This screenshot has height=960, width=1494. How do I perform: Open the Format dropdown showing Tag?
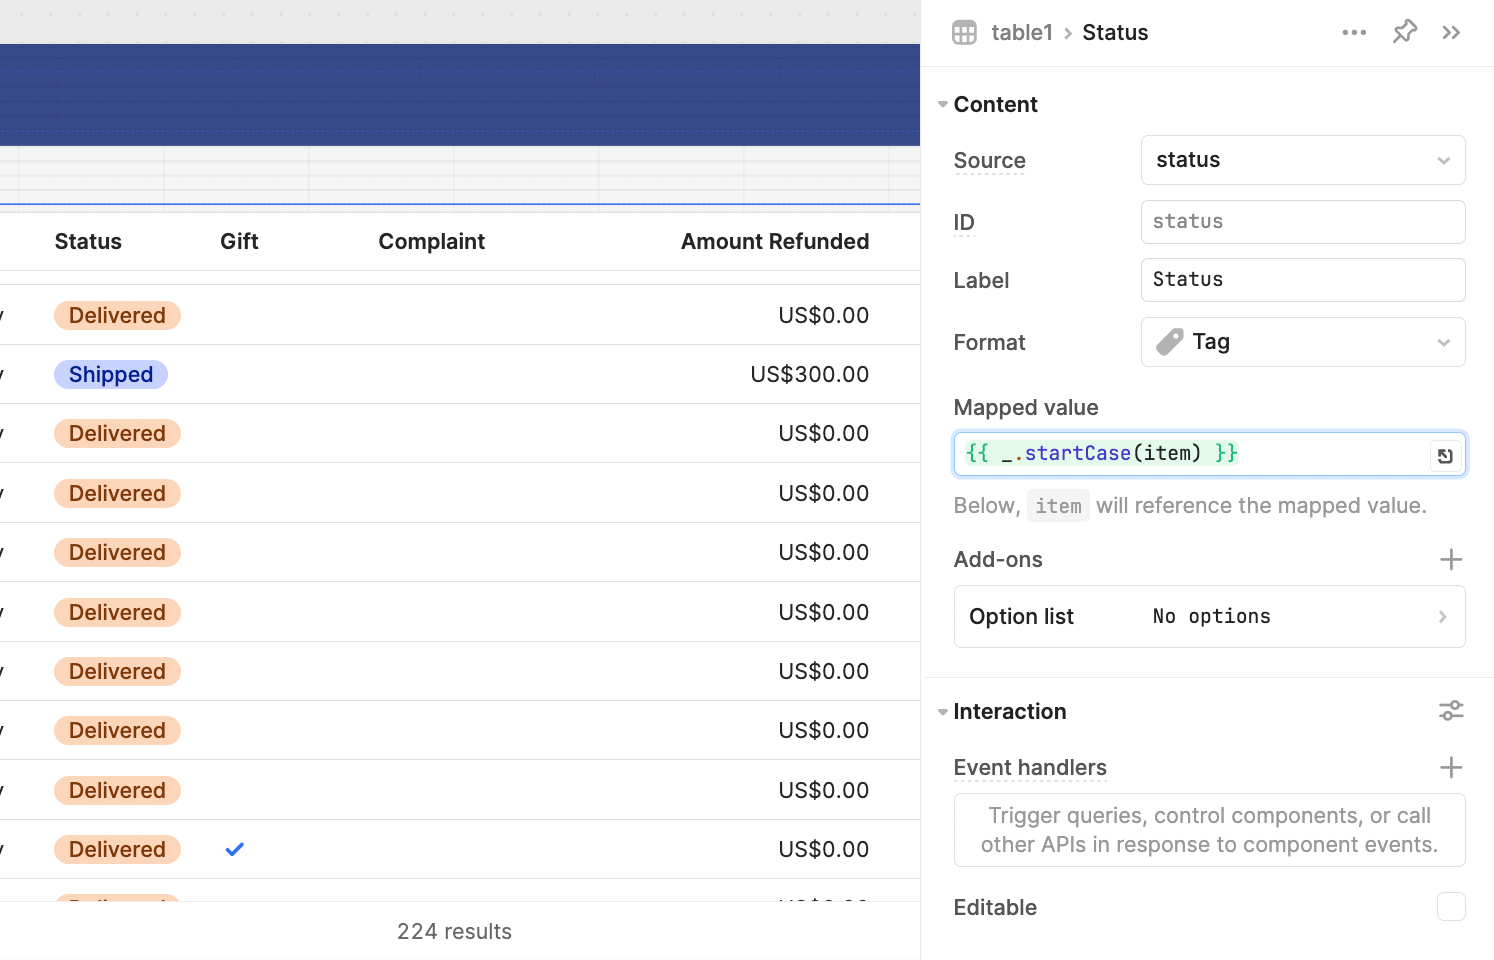click(1303, 342)
